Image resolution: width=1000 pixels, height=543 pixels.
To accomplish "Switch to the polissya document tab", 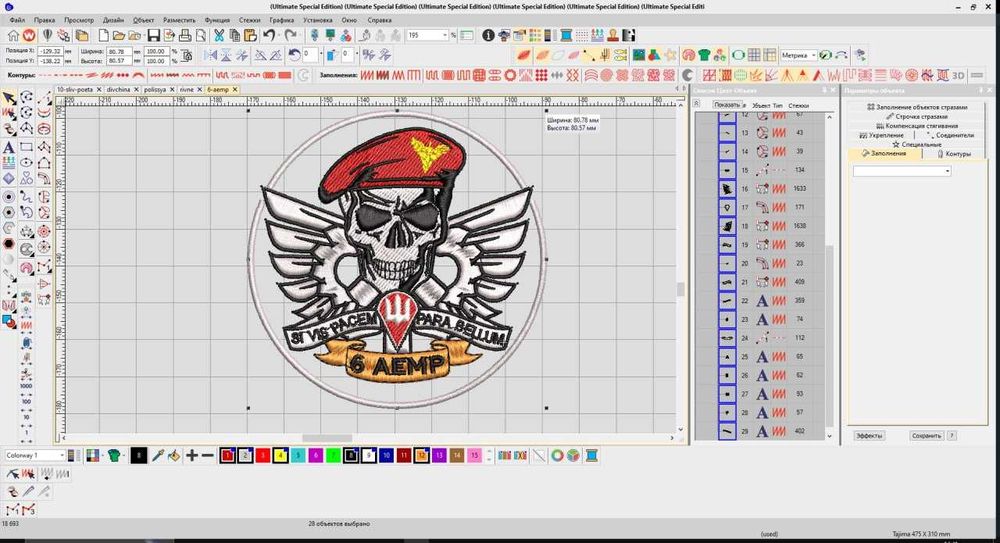I will (x=157, y=89).
